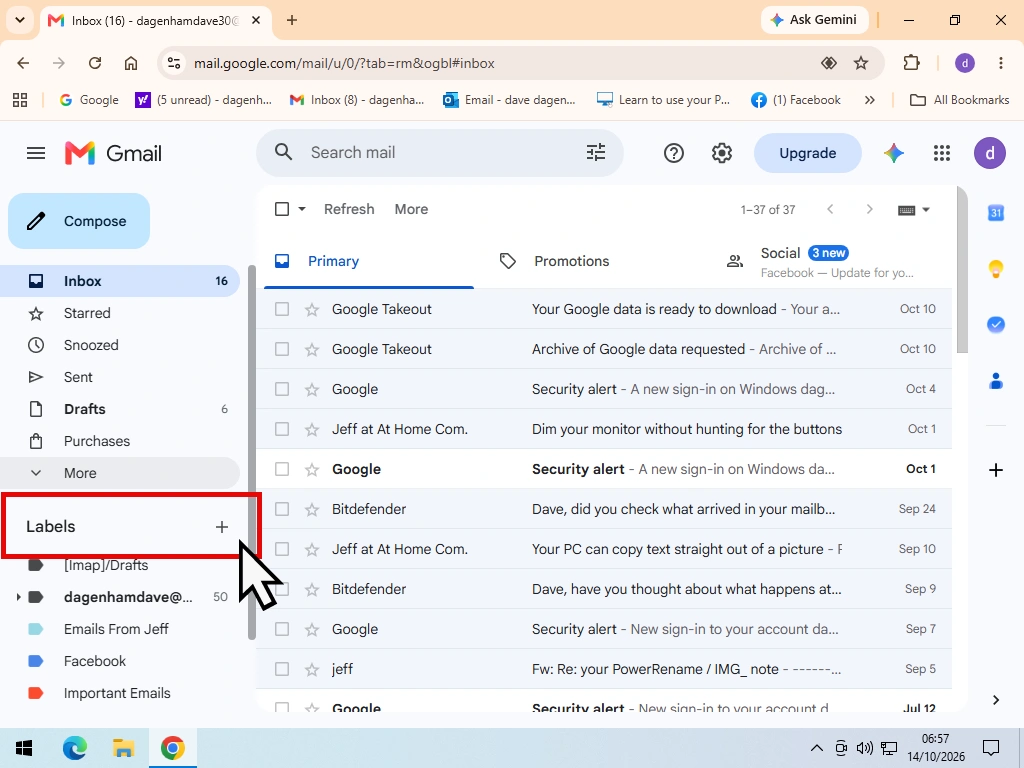Go to browser home page icon
The width and height of the screenshot is (1024, 768).
coord(131,63)
